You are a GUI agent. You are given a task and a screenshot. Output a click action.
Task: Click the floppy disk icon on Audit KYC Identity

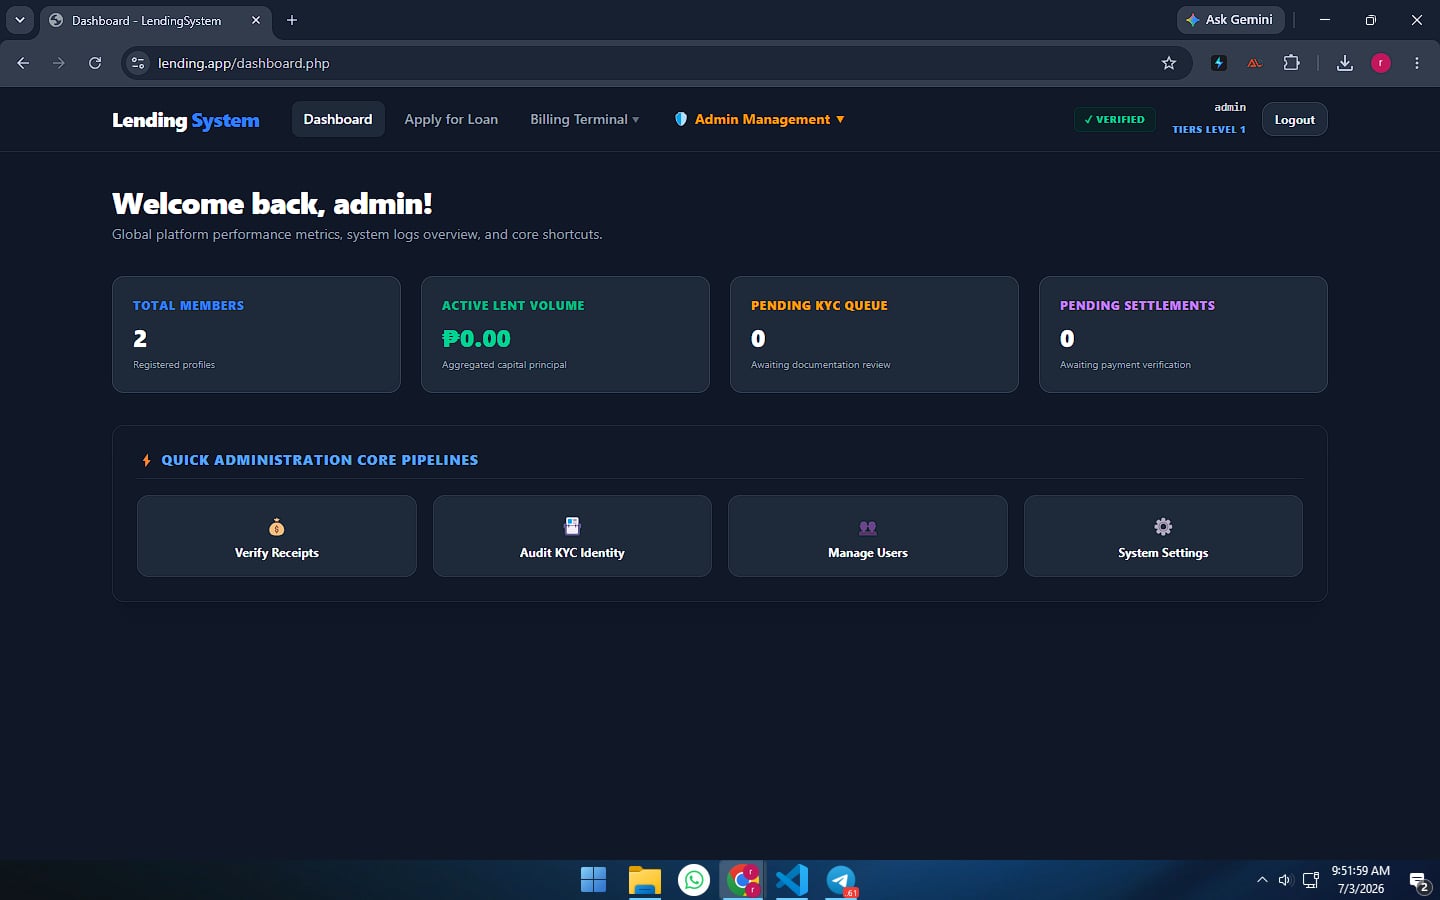(572, 526)
